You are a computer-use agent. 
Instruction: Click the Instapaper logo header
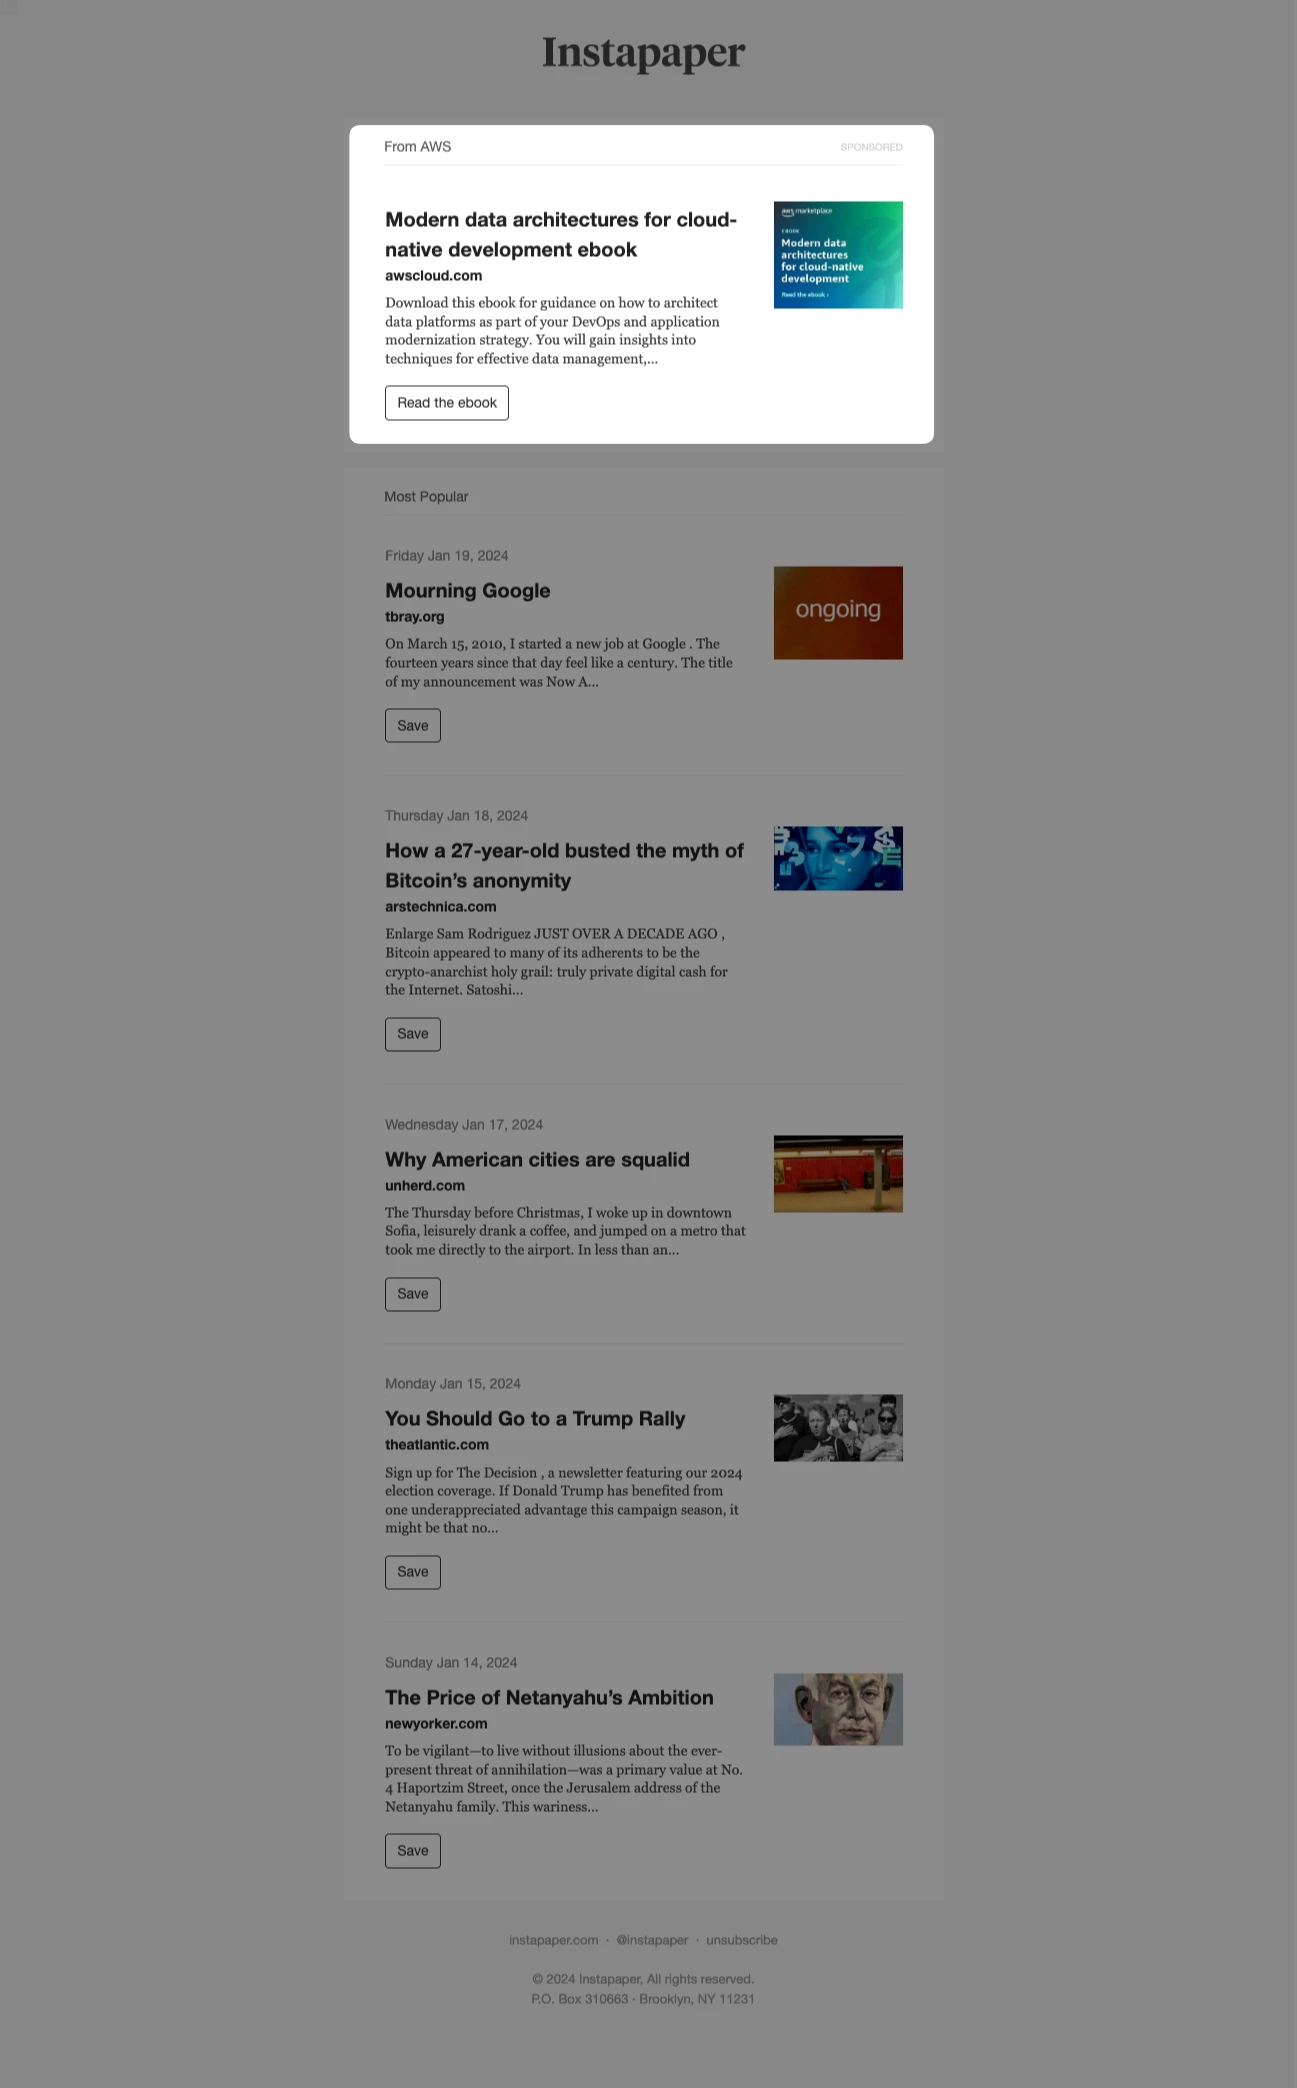point(643,53)
